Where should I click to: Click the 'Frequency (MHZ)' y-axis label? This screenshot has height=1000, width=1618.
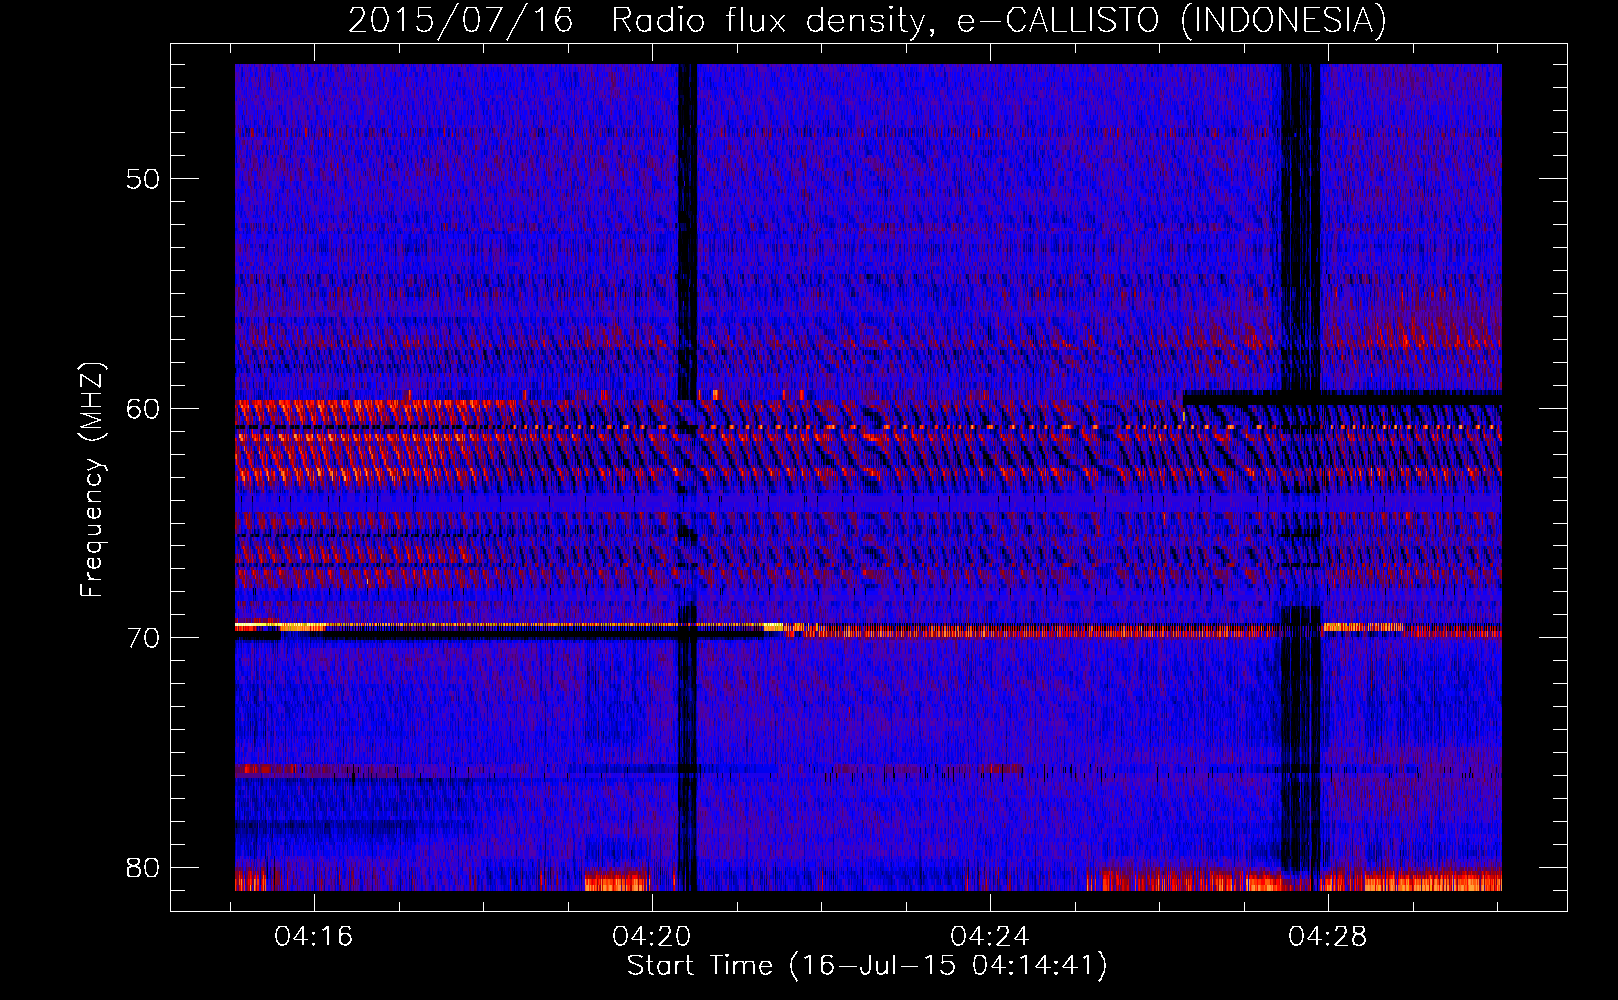click(x=92, y=480)
